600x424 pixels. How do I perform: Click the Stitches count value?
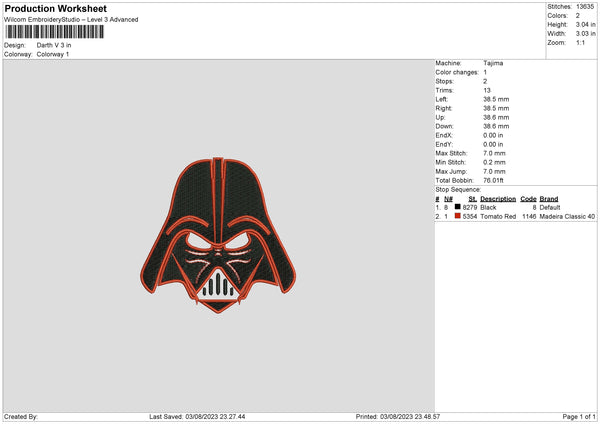(x=585, y=7)
